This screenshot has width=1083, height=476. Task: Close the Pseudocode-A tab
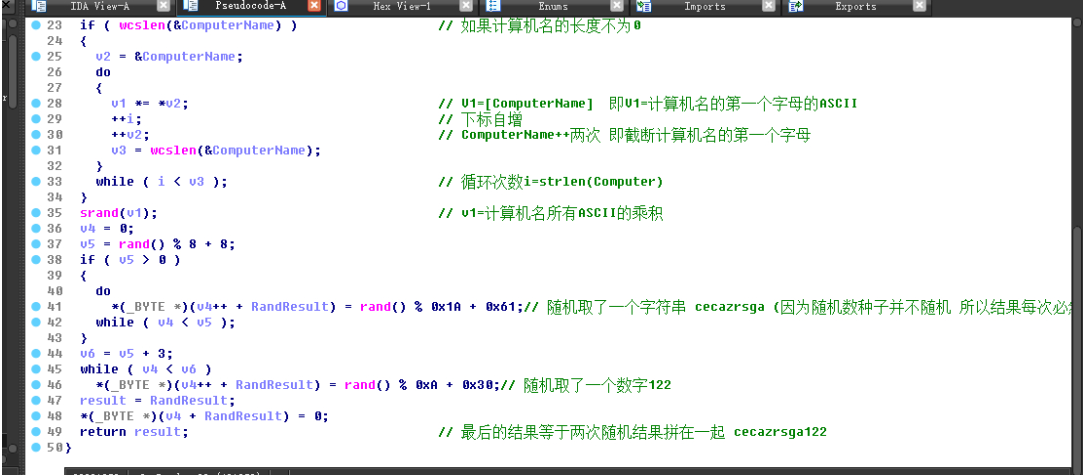pos(314,6)
